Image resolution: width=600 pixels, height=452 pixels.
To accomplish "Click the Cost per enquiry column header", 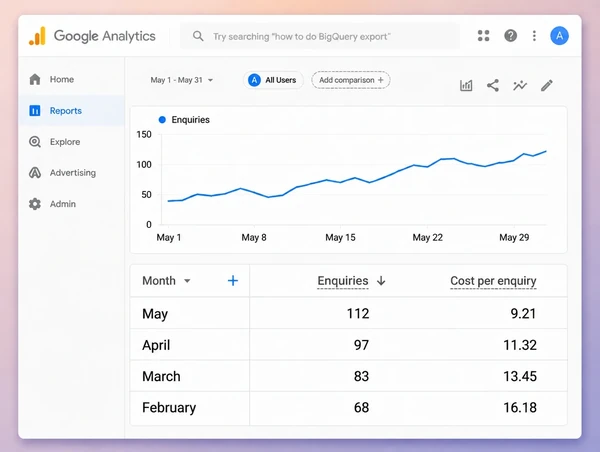I will click(493, 281).
